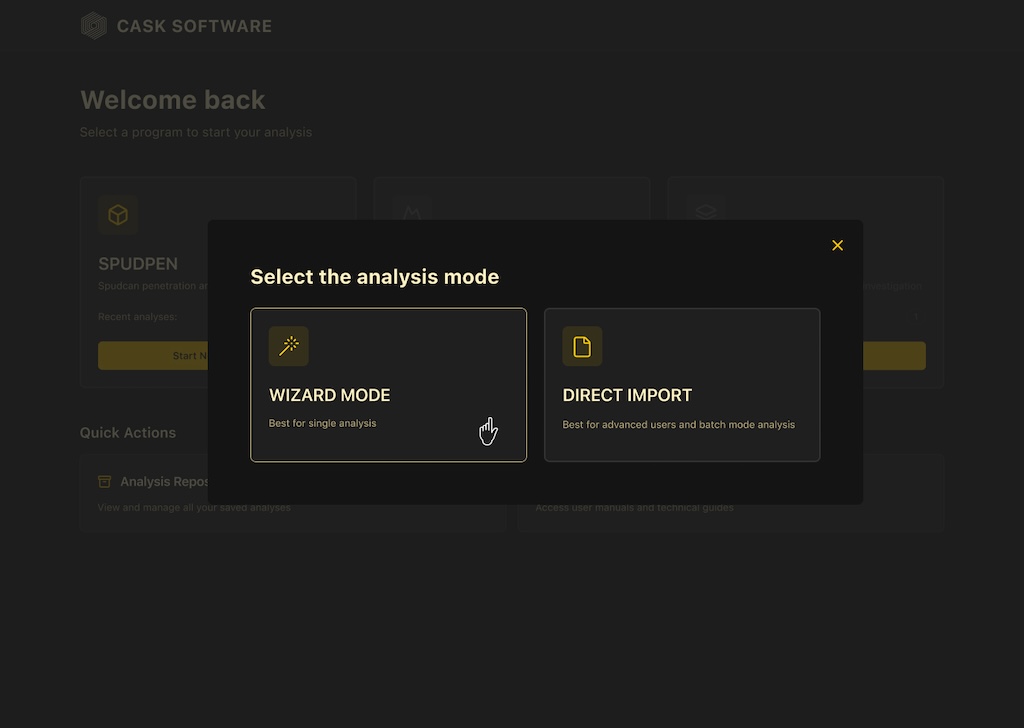Close the analysis mode dialog with X

(837, 245)
